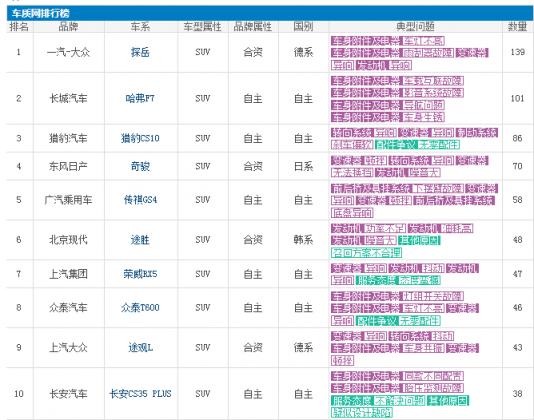
Task: Click the count value 46
Action: (x=517, y=308)
